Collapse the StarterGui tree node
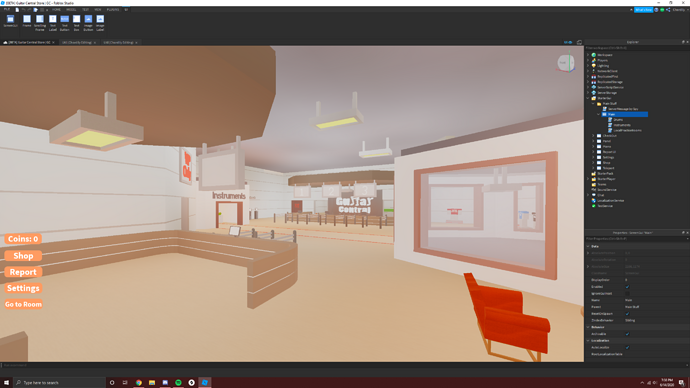Viewport: 690px width, 388px height. point(588,98)
